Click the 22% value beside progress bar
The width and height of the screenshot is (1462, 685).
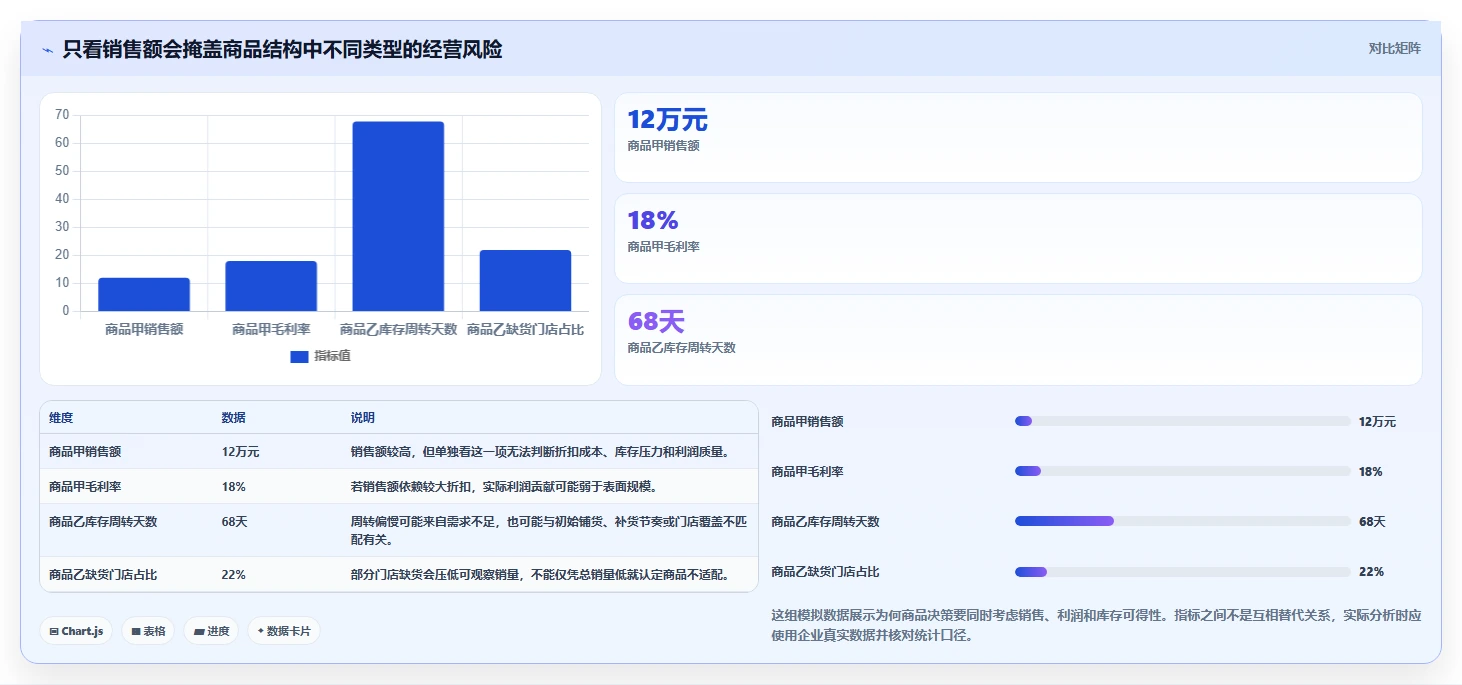[x=1371, y=572]
